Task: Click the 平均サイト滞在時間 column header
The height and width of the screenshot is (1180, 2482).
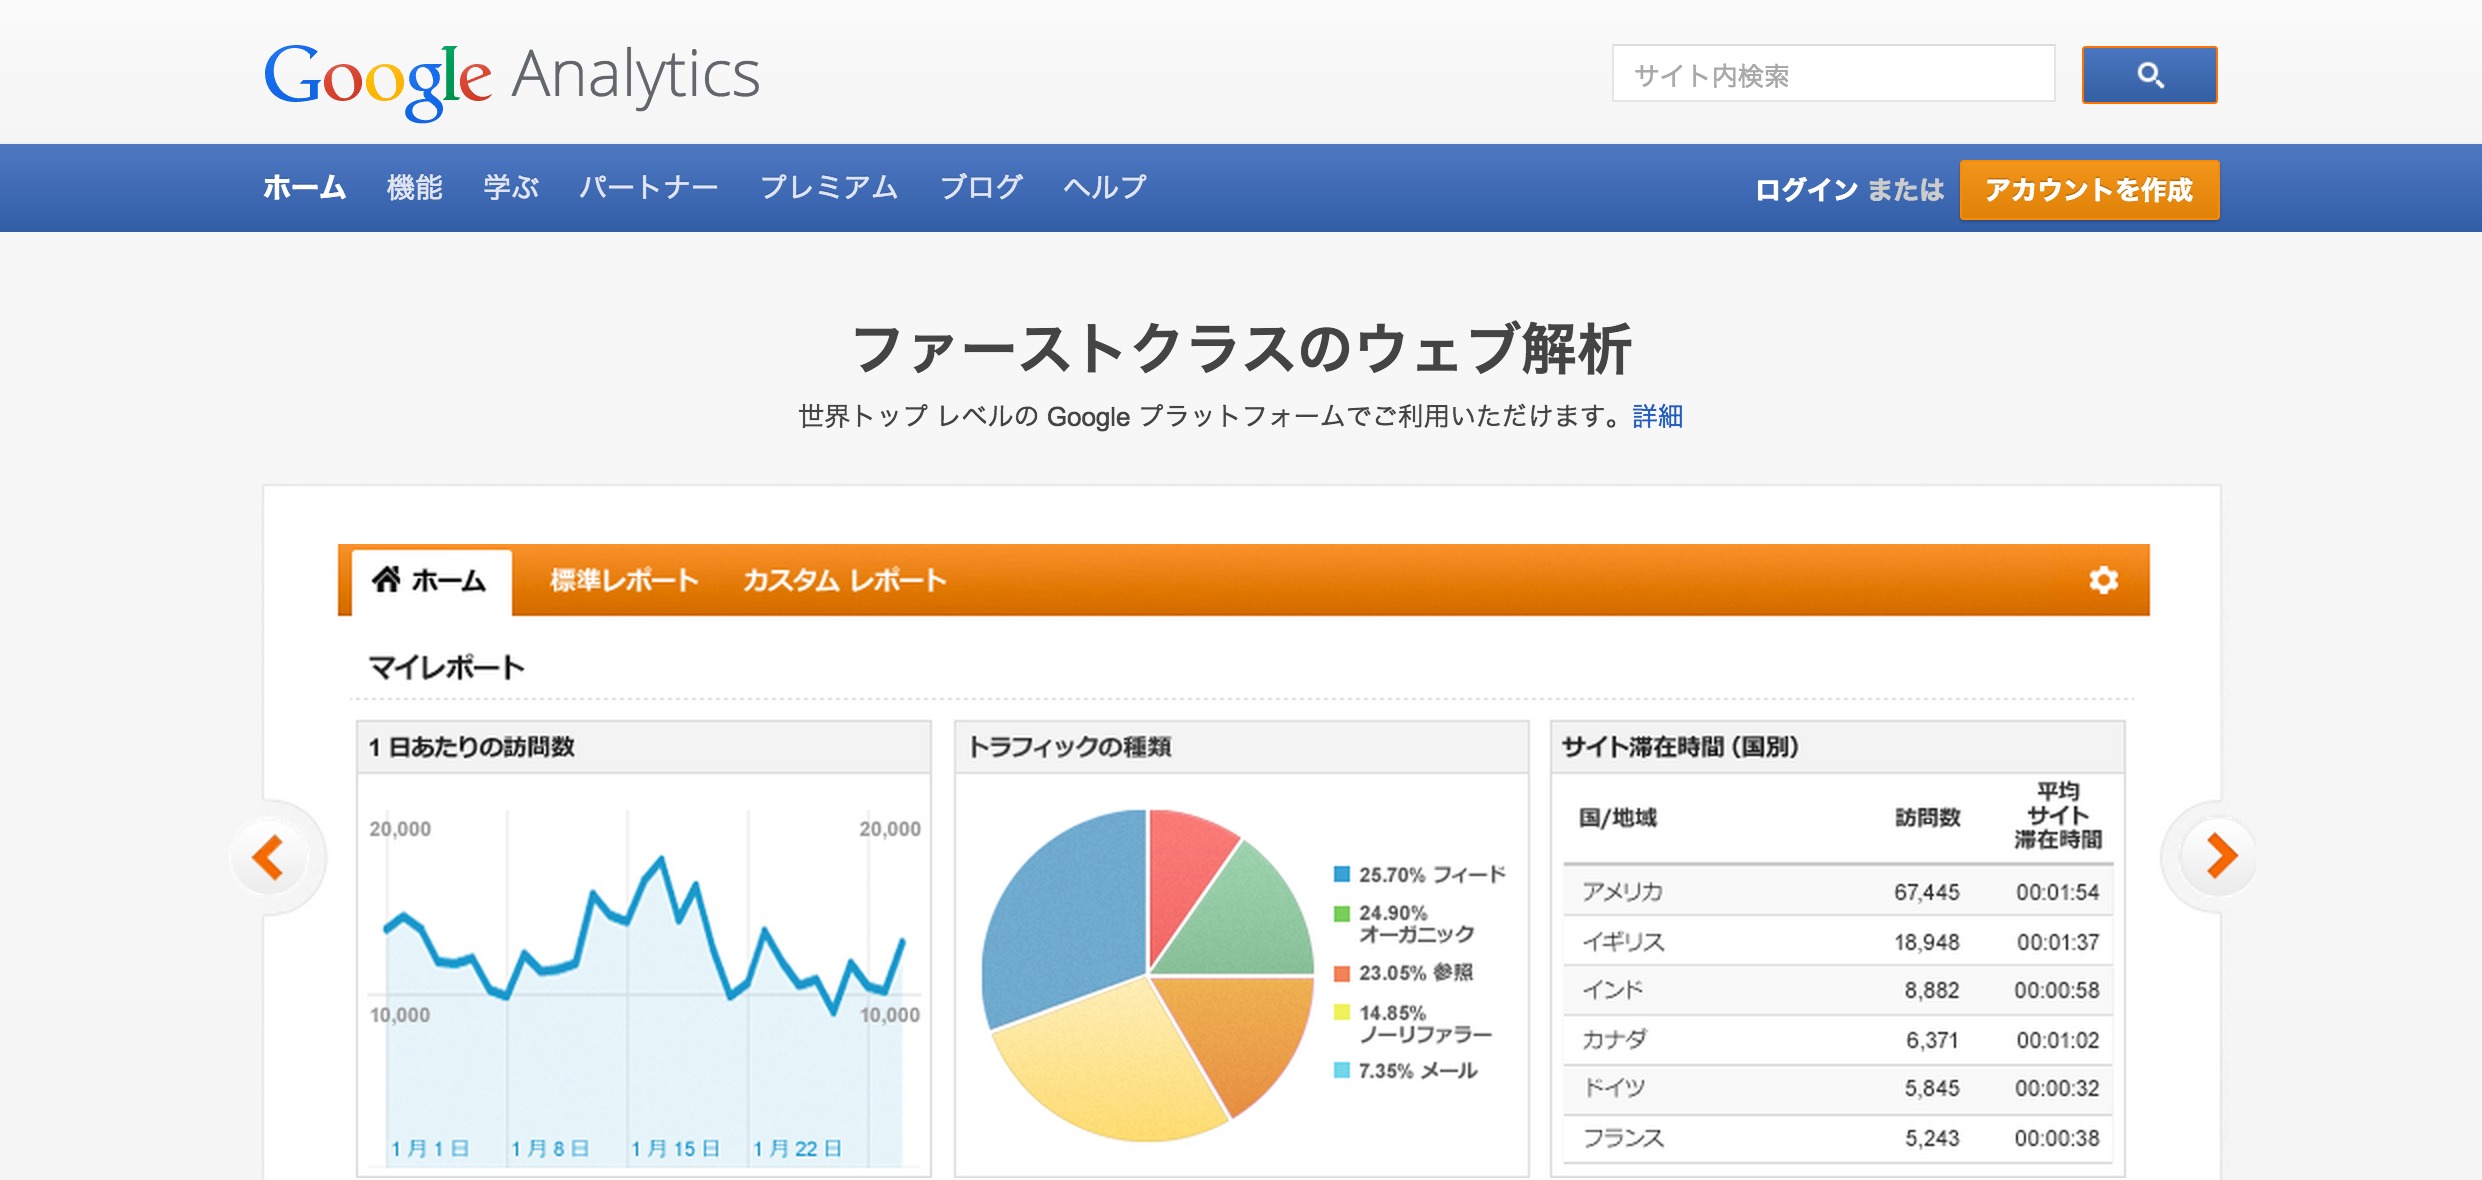Action: pos(2058,816)
